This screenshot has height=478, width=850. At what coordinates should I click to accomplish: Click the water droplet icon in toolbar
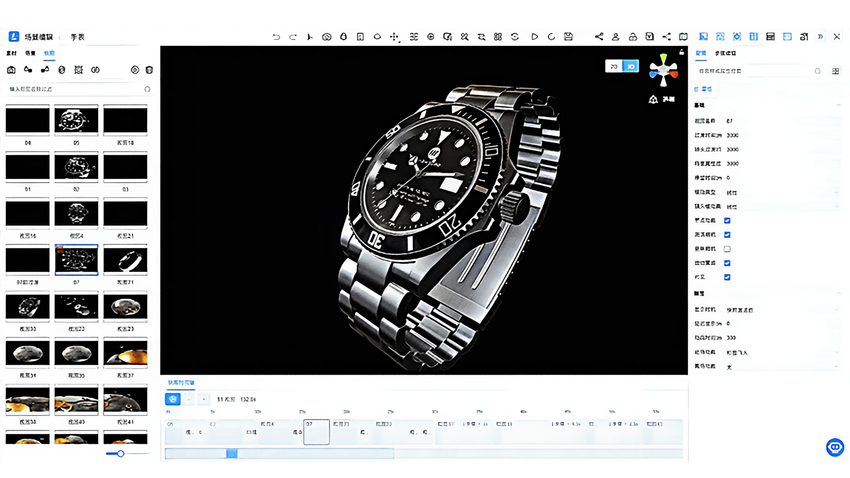(x=343, y=37)
